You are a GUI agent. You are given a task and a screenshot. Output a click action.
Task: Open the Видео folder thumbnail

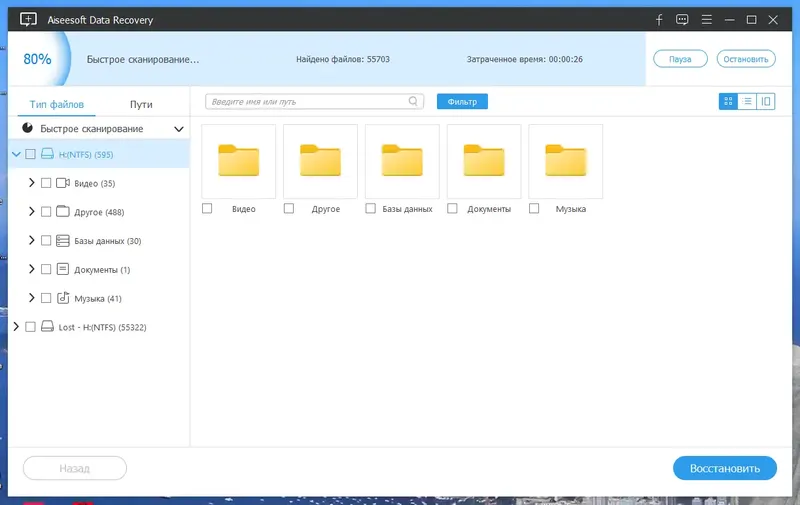click(x=239, y=161)
